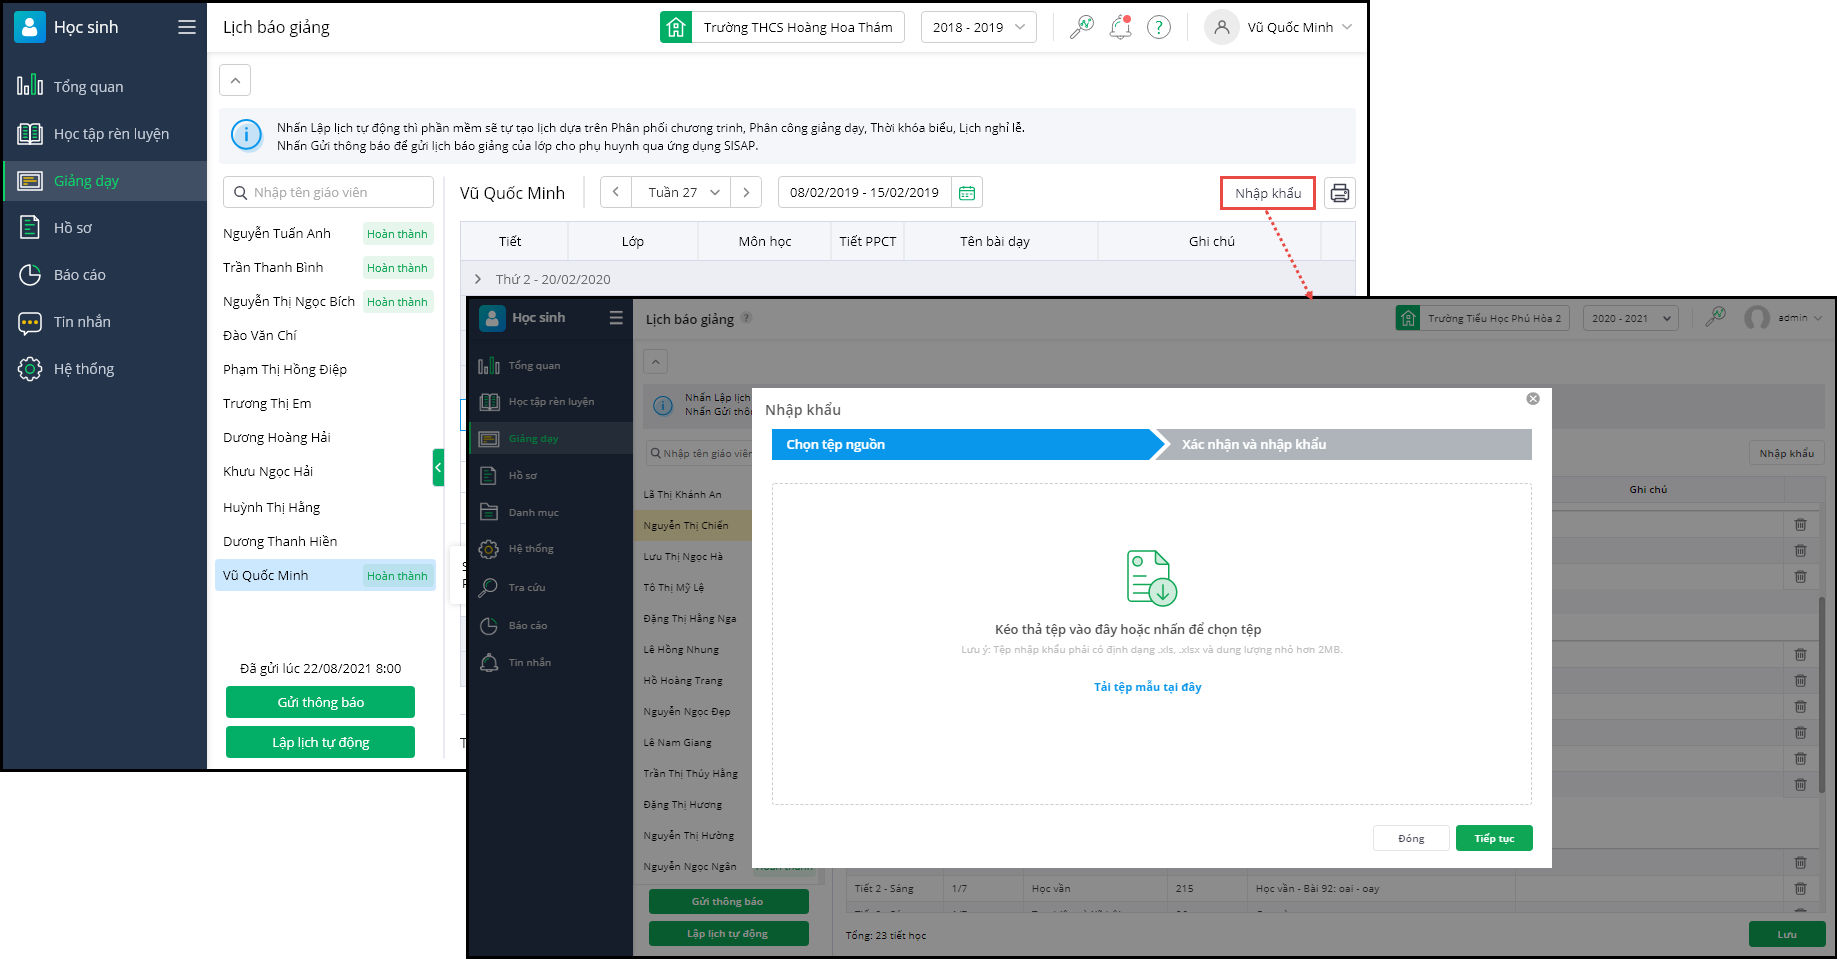The height and width of the screenshot is (960, 1837).
Task: Open the Tuần 27 week dropdown
Action: (681, 192)
